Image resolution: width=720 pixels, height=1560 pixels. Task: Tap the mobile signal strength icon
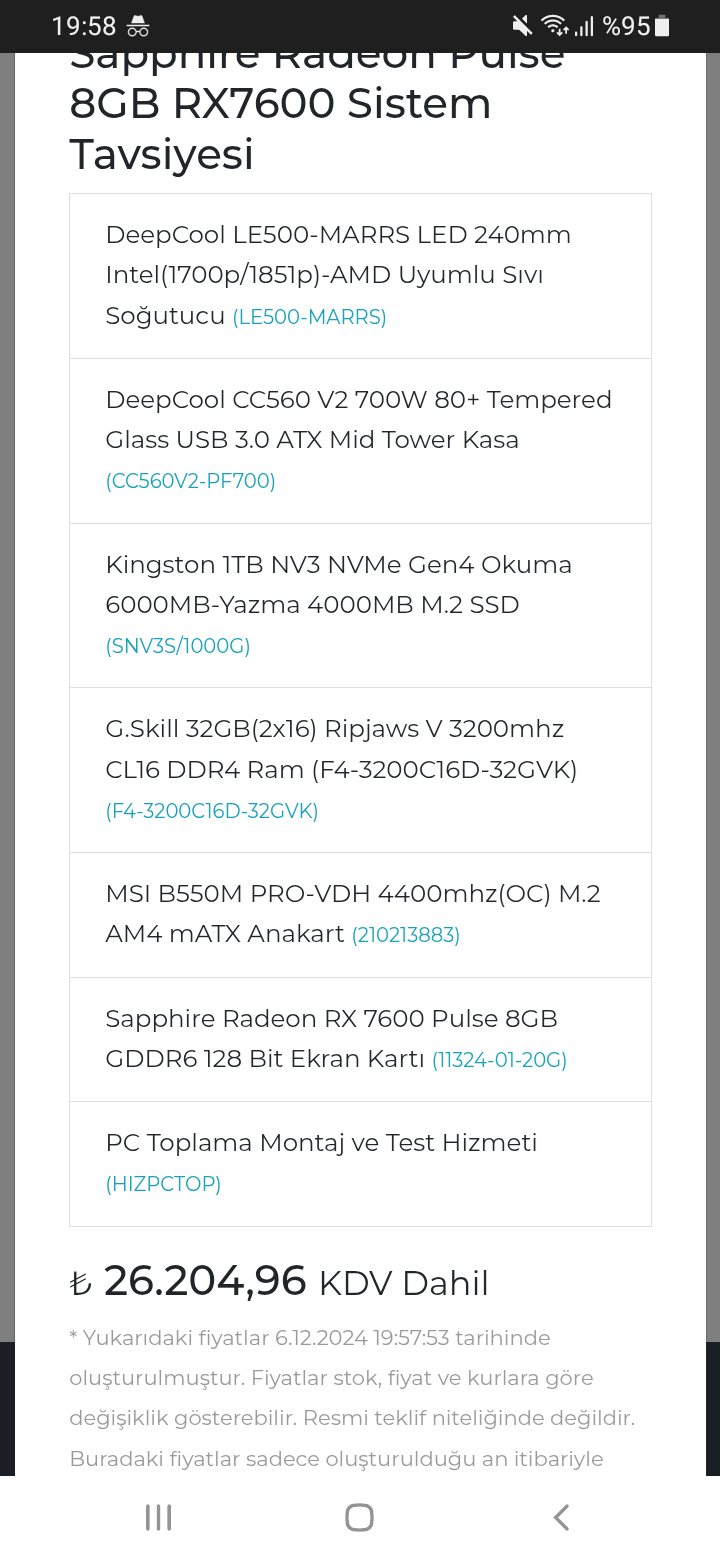584,26
